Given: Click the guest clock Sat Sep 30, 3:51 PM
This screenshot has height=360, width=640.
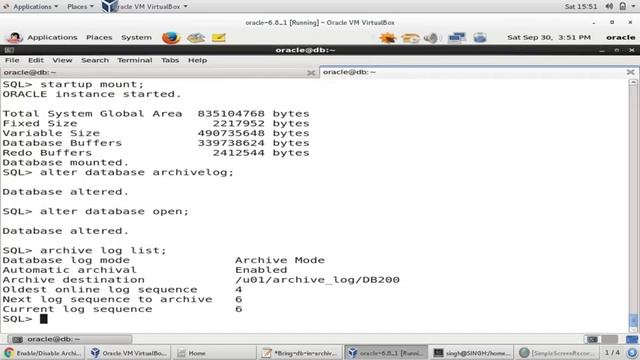Looking at the screenshot, I should tap(549, 37).
